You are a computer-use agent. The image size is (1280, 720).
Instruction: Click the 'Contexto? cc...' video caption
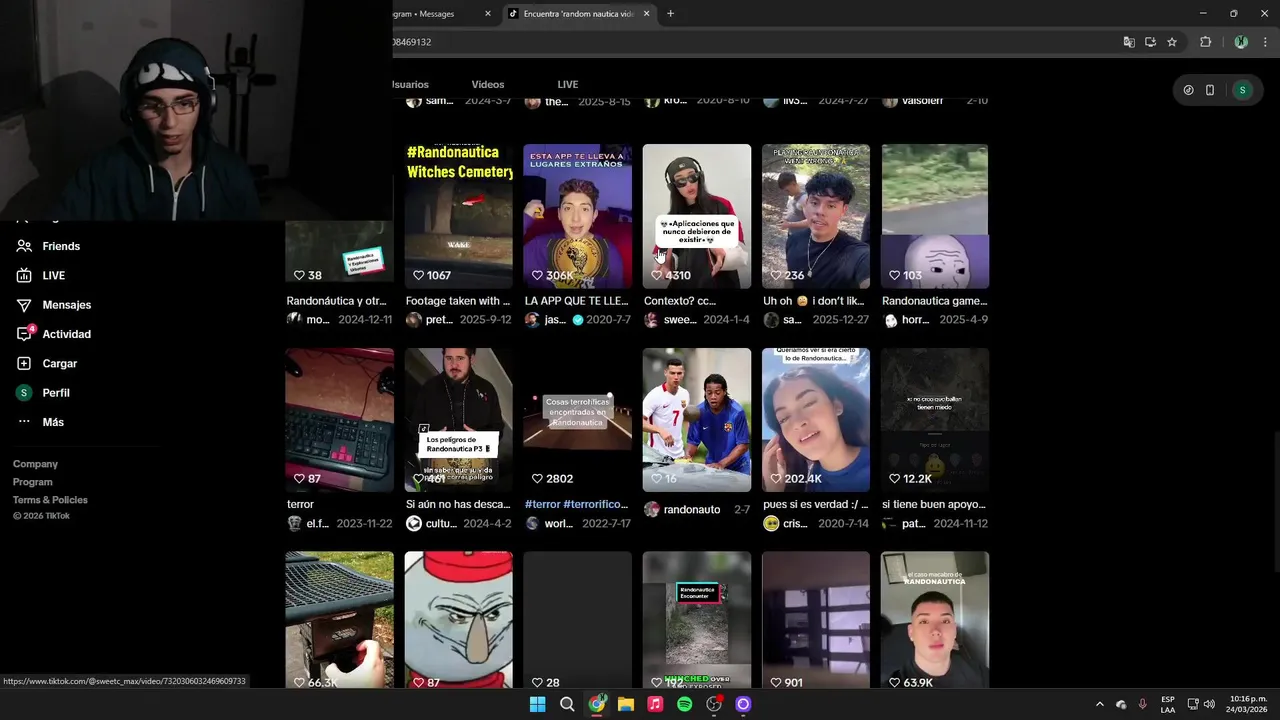pos(680,301)
